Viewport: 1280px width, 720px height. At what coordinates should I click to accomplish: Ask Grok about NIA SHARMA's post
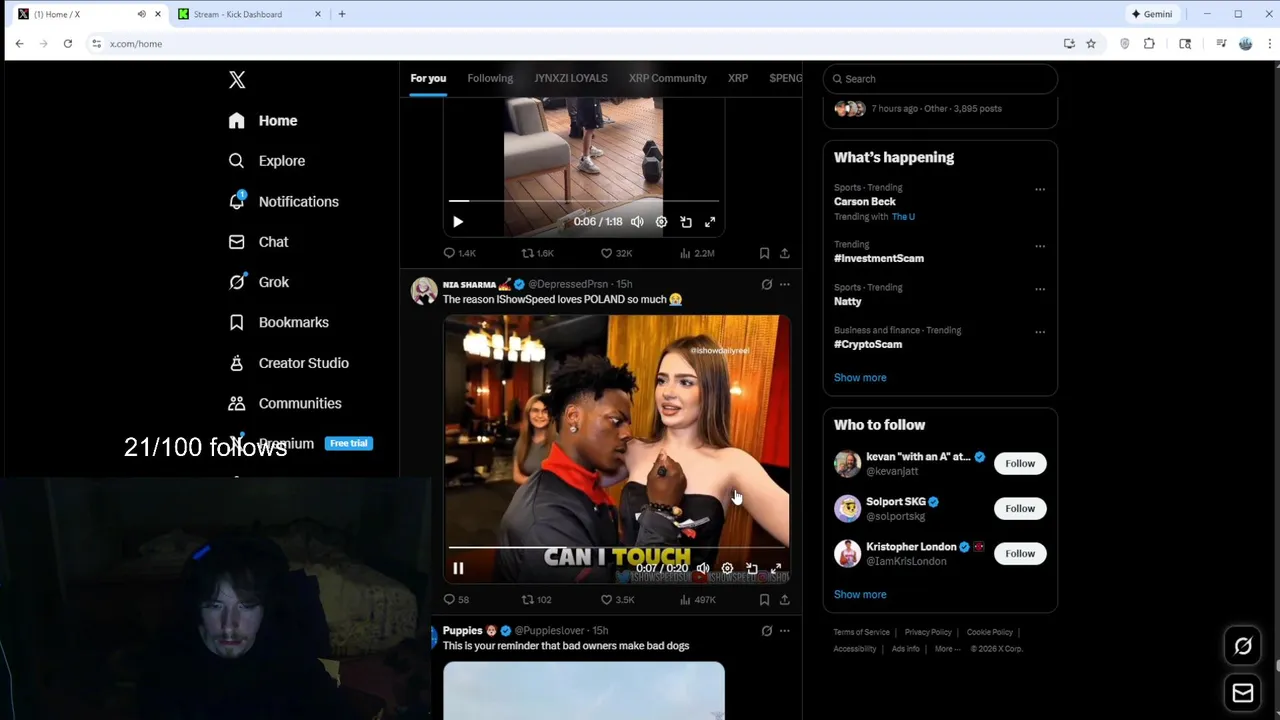coord(767,284)
